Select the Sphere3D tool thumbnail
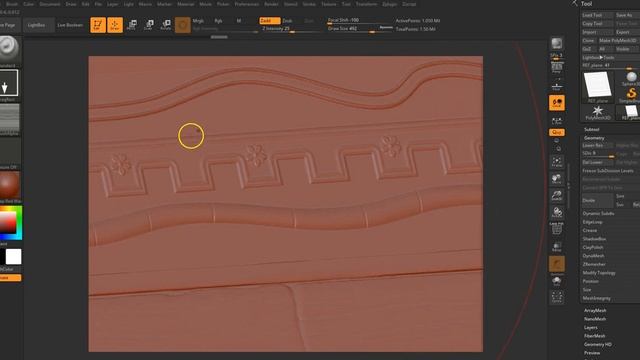 pos(631,78)
